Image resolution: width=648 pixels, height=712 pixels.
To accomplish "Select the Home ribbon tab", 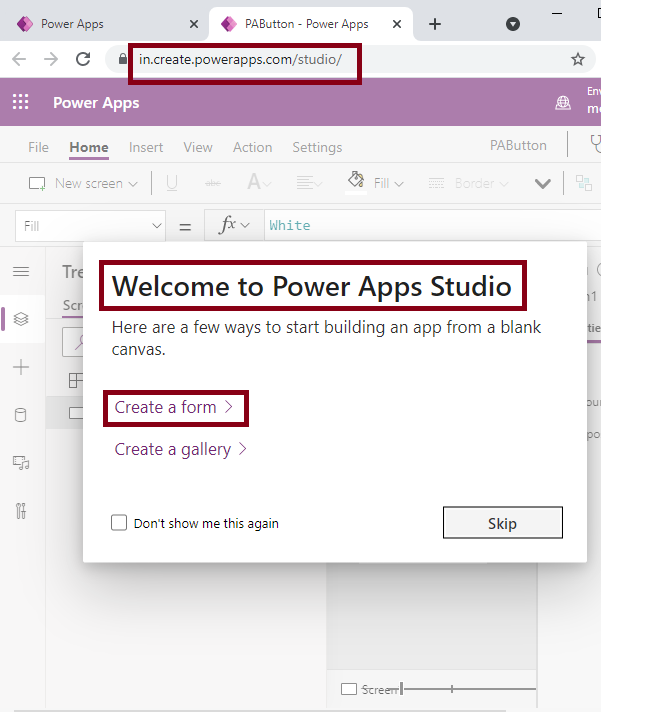I will tap(89, 147).
